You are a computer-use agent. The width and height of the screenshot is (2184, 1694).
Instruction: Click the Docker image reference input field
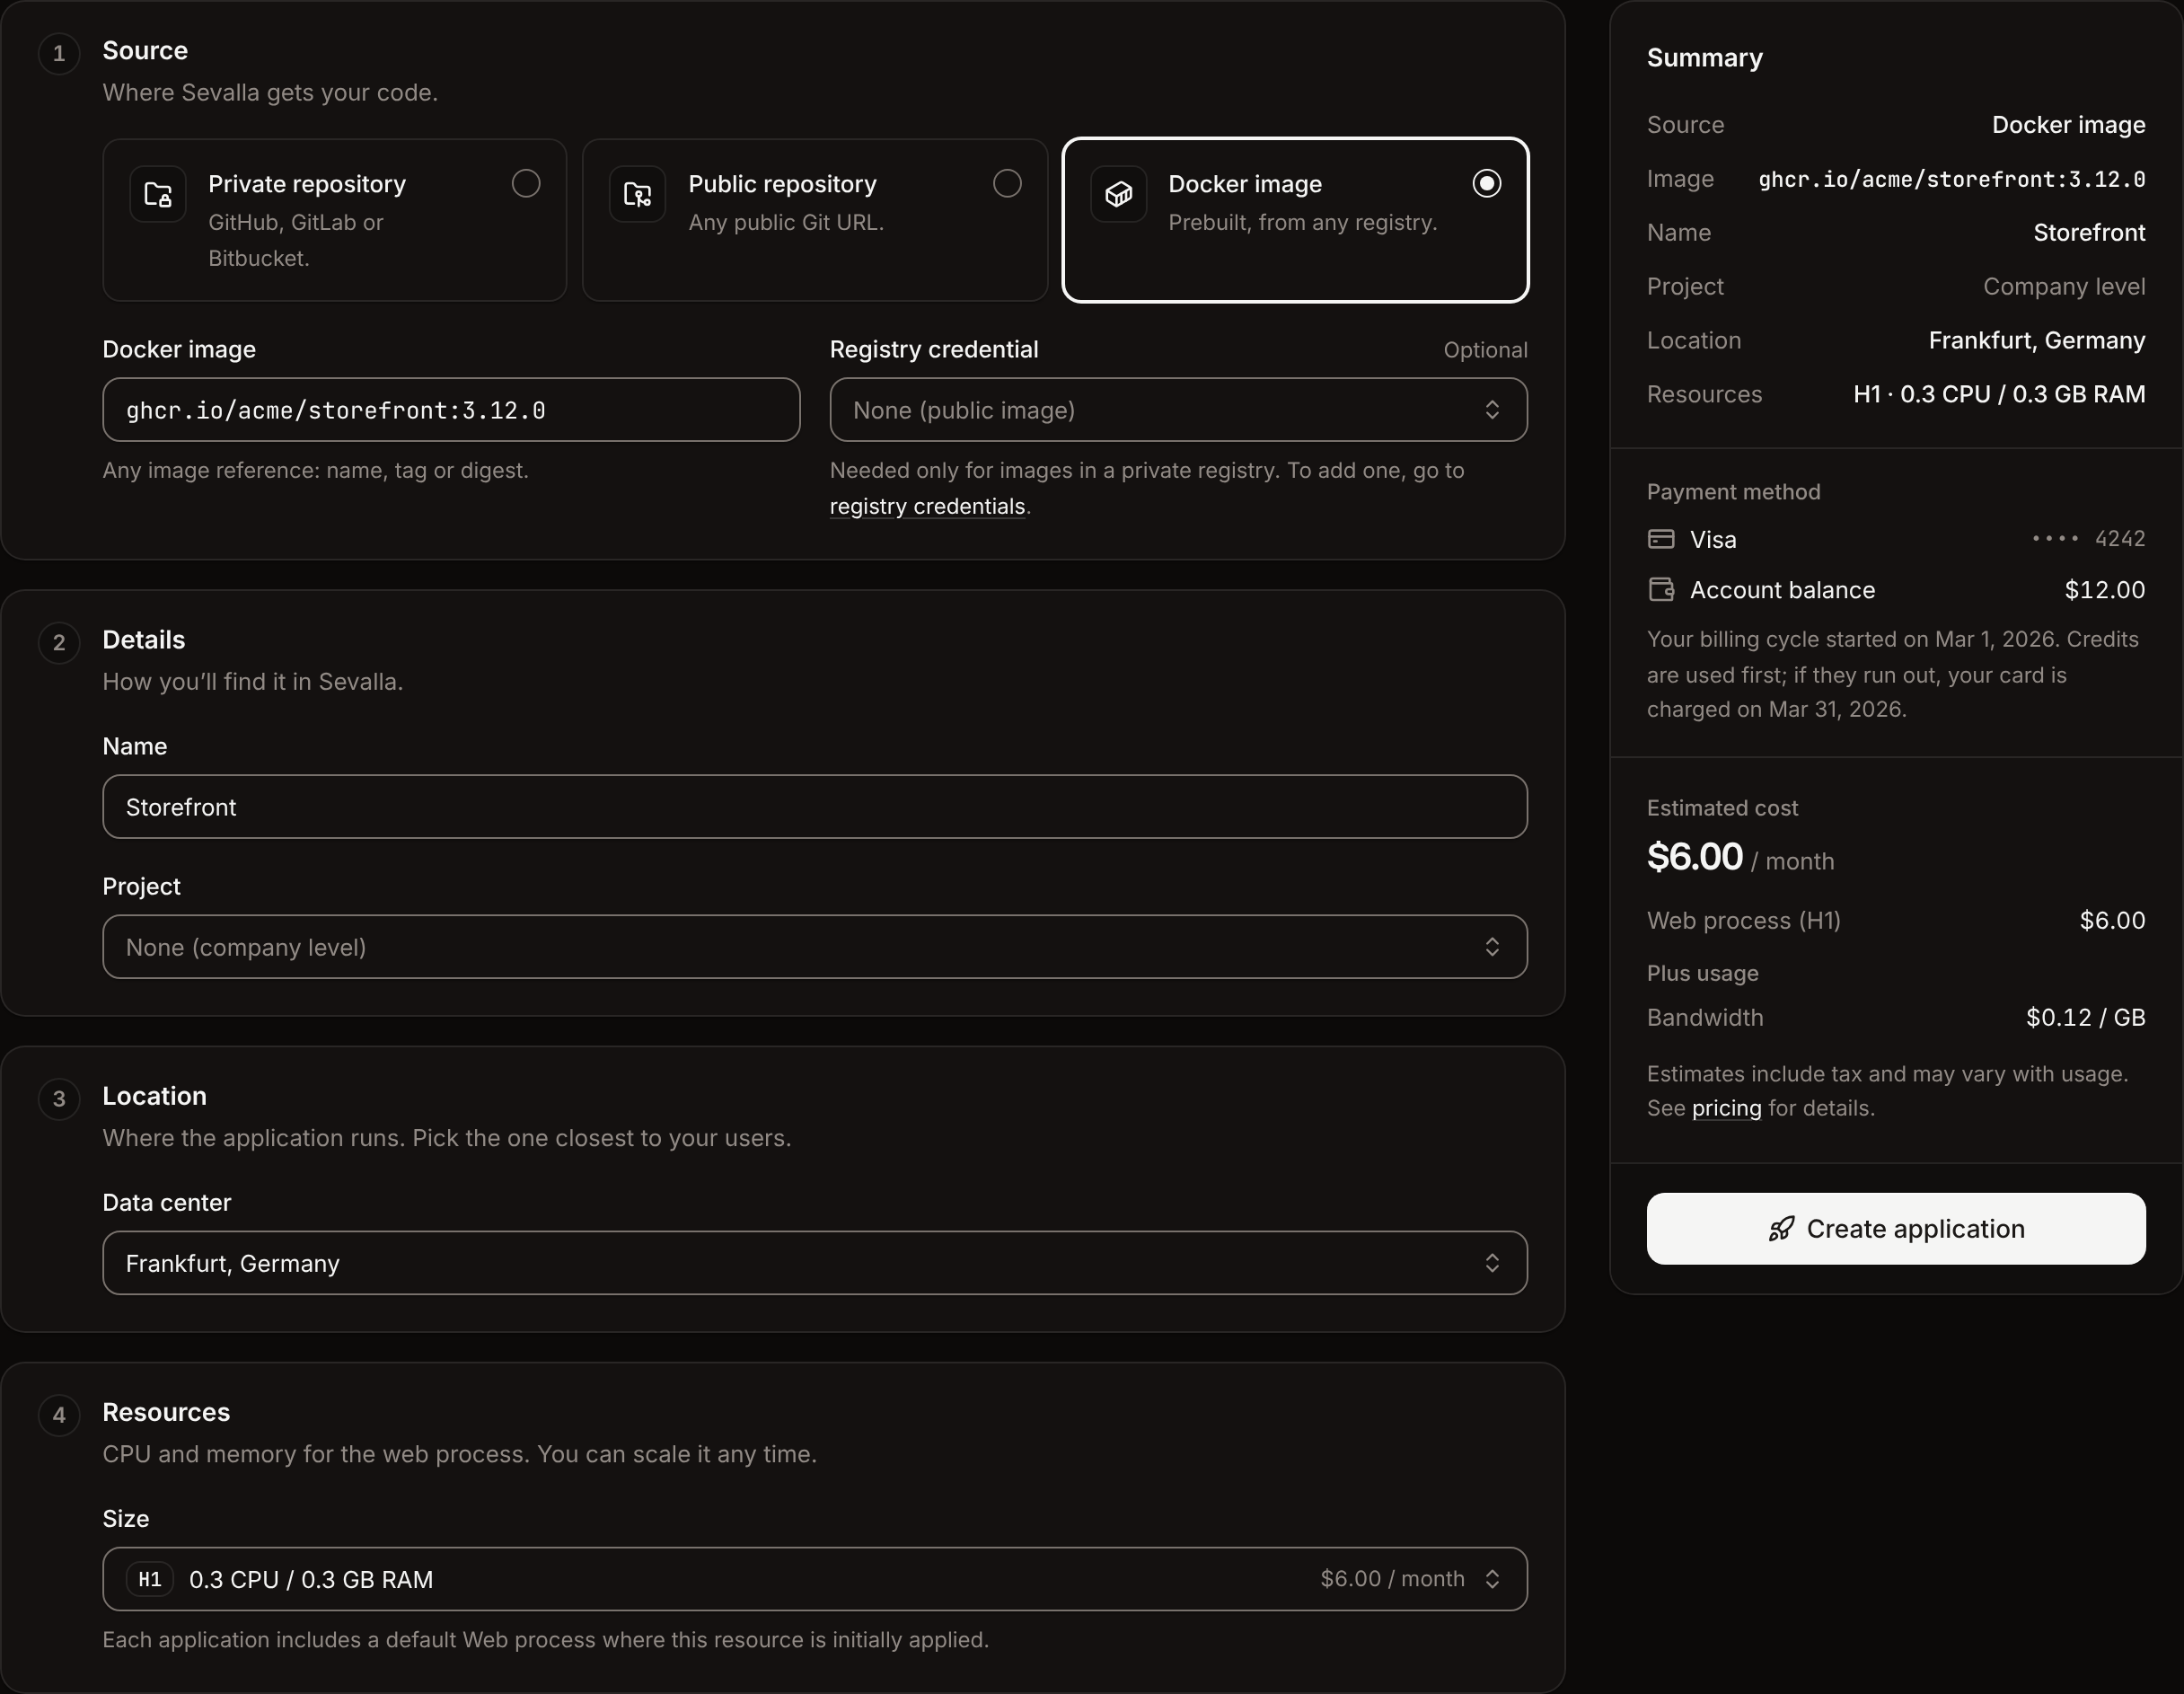click(451, 410)
